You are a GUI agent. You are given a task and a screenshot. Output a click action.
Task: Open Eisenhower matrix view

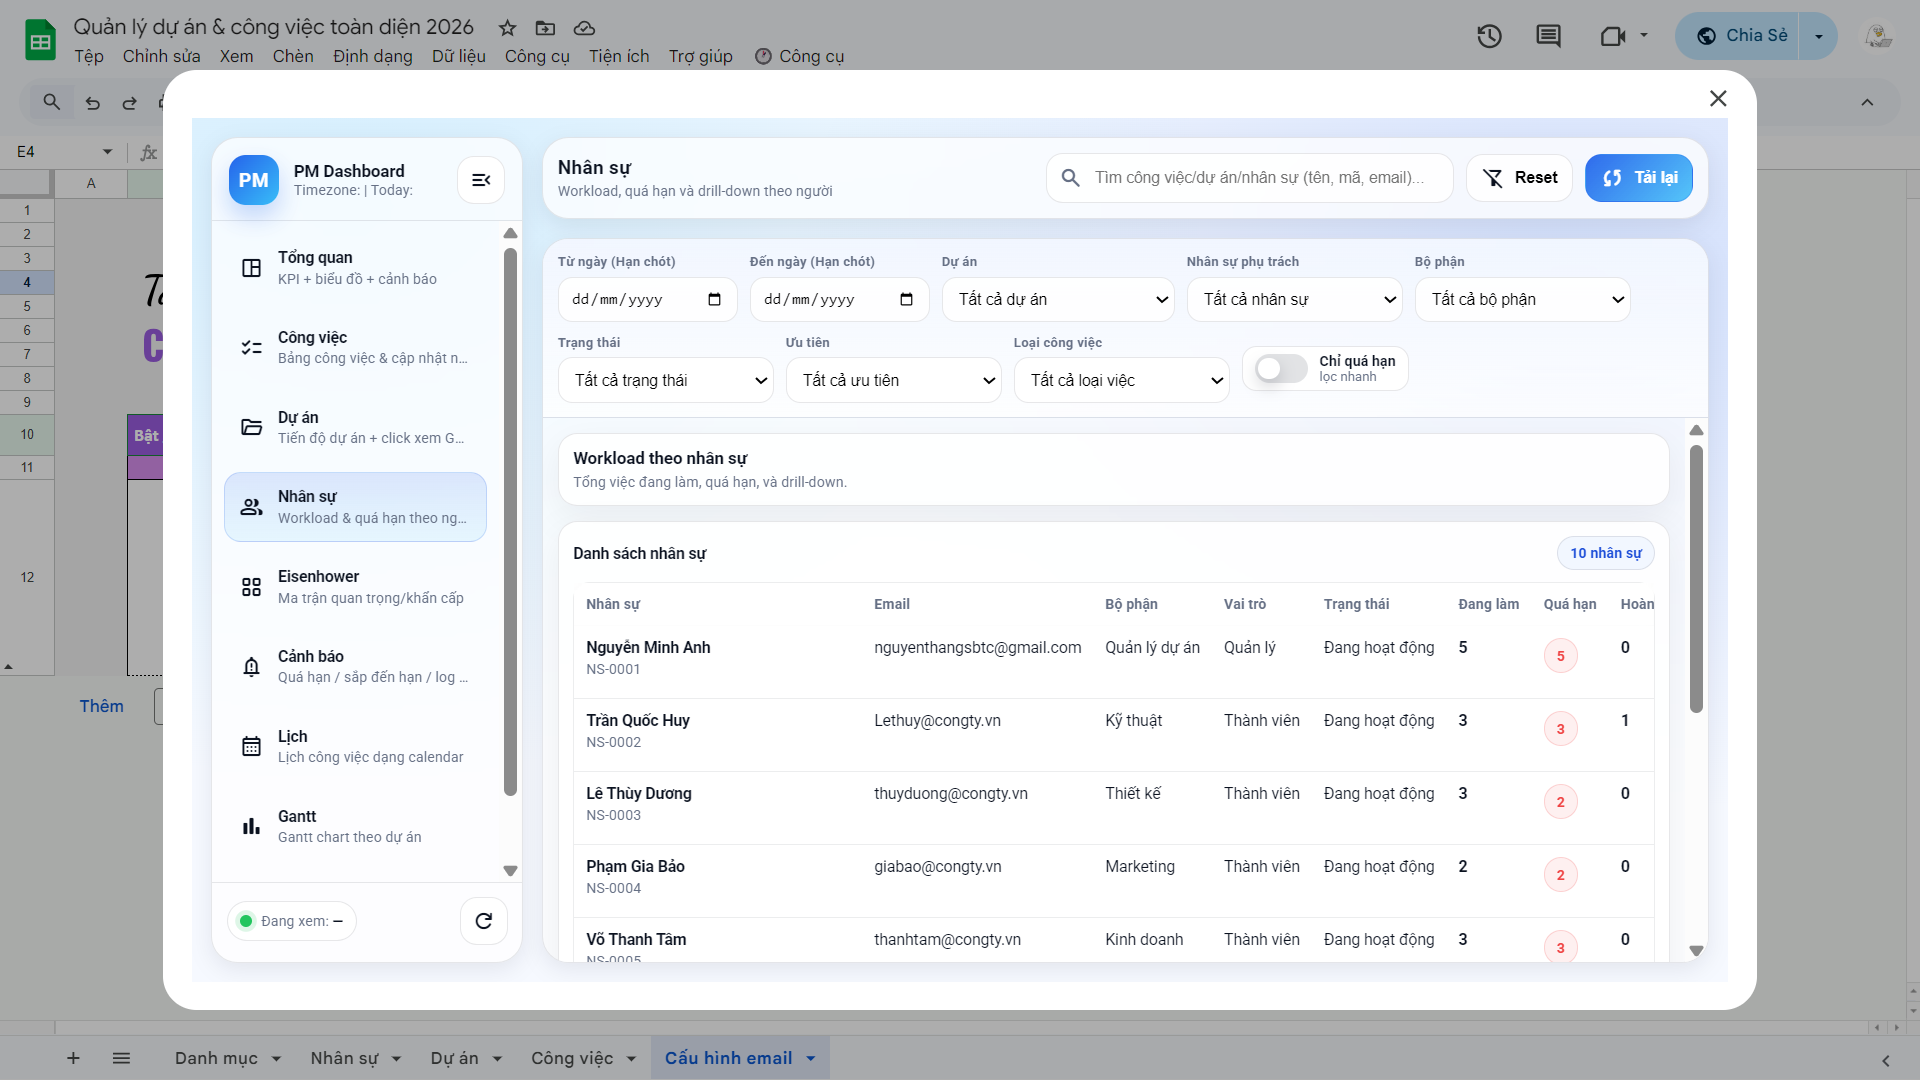[355, 587]
